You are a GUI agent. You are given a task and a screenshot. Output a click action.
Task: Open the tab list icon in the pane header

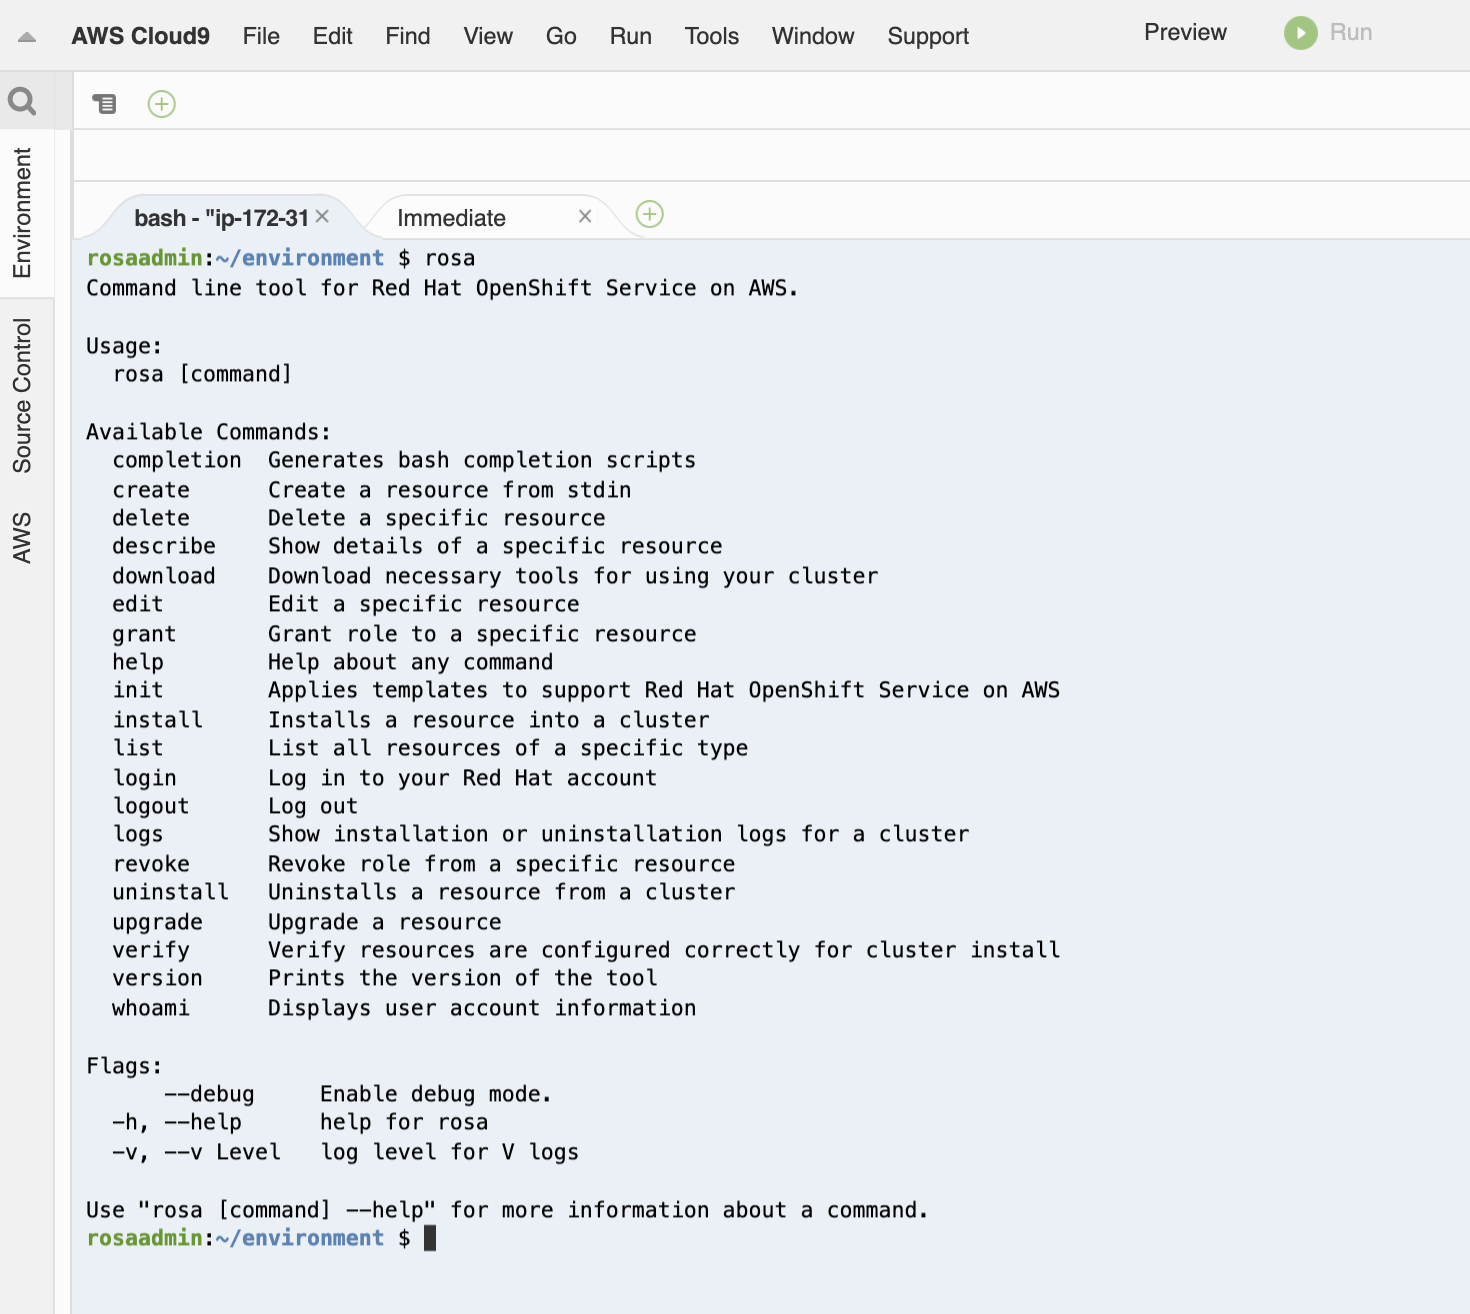point(104,103)
